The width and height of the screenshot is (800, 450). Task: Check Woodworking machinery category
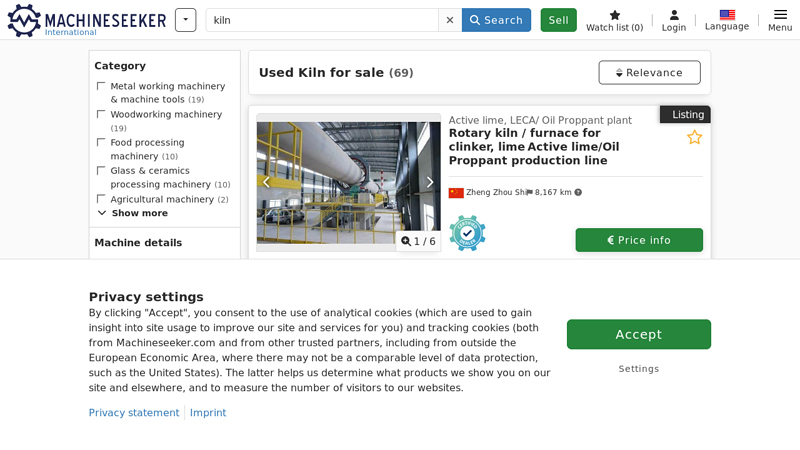101,115
